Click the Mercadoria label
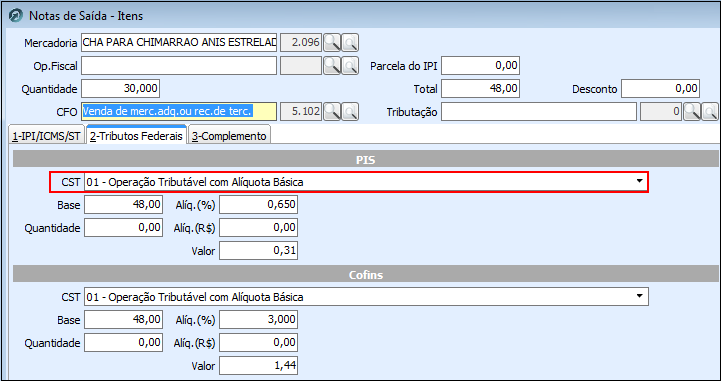Image resolution: width=721 pixels, height=381 pixels. click(51, 43)
